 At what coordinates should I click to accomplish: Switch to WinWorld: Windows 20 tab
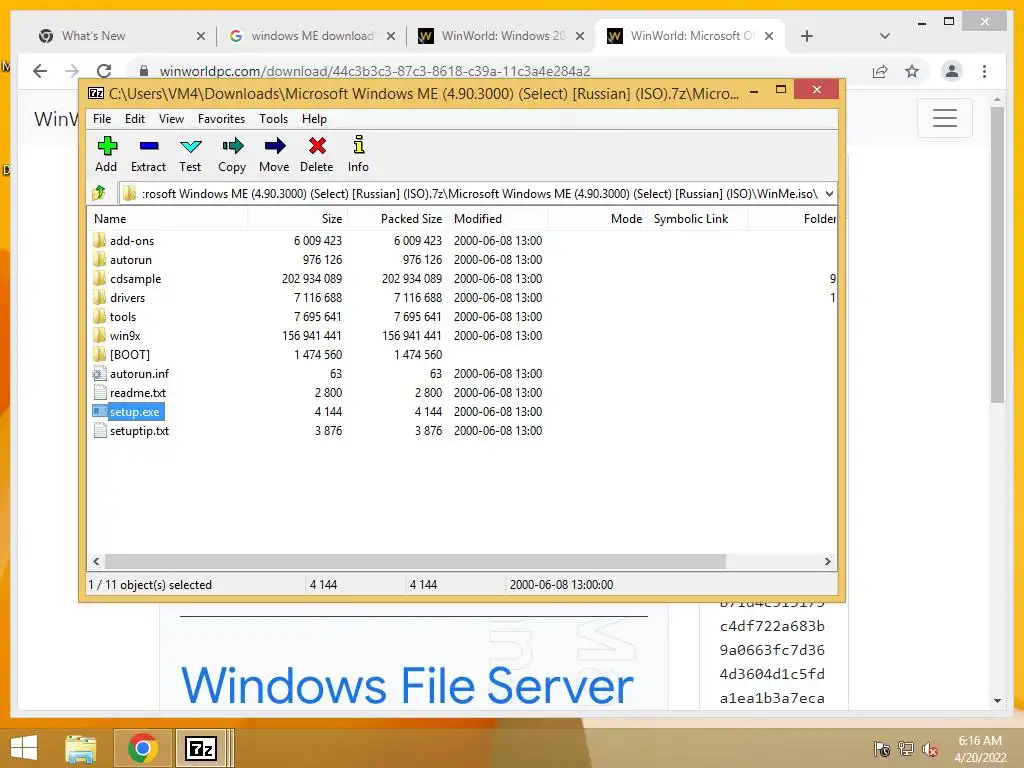503,36
